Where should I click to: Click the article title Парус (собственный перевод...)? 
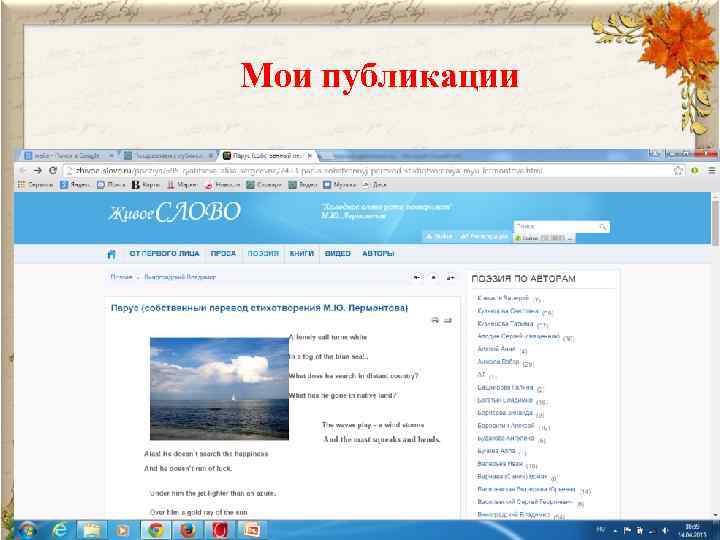[259, 308]
